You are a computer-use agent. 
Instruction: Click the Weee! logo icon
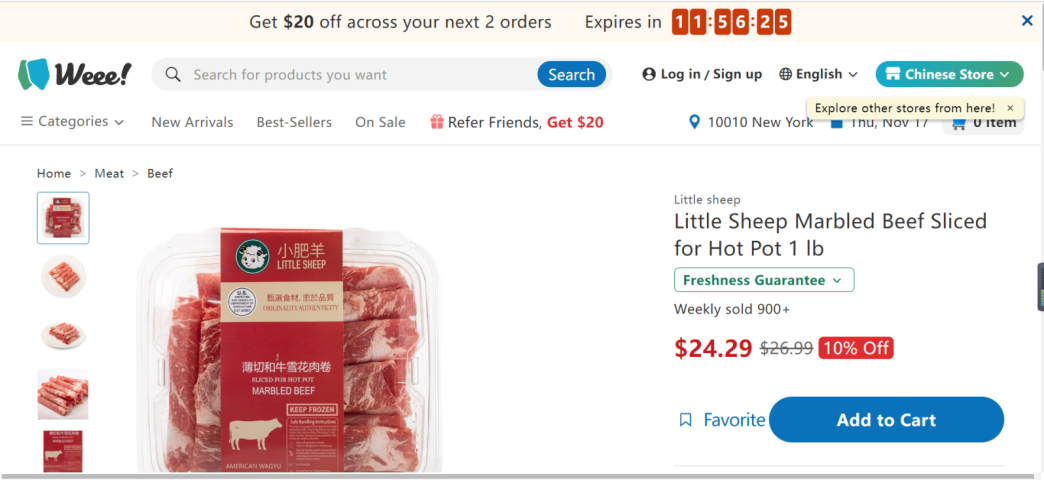[34, 74]
